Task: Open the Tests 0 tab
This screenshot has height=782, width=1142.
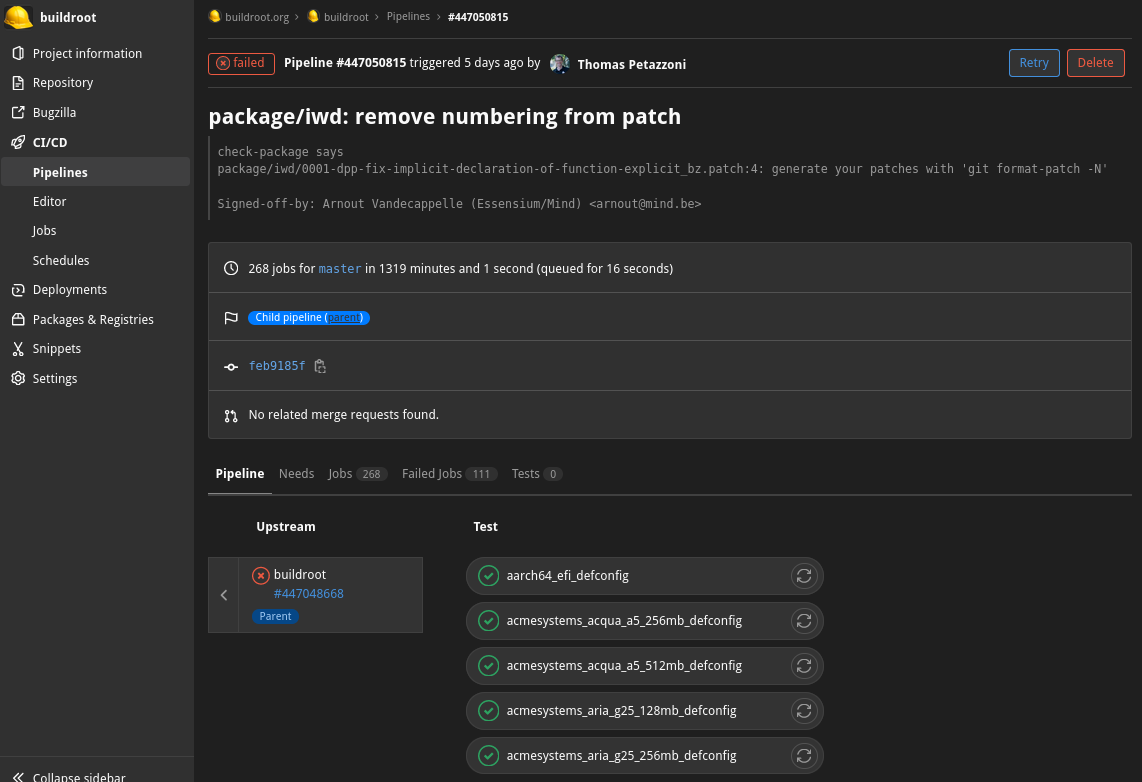Action: (537, 474)
